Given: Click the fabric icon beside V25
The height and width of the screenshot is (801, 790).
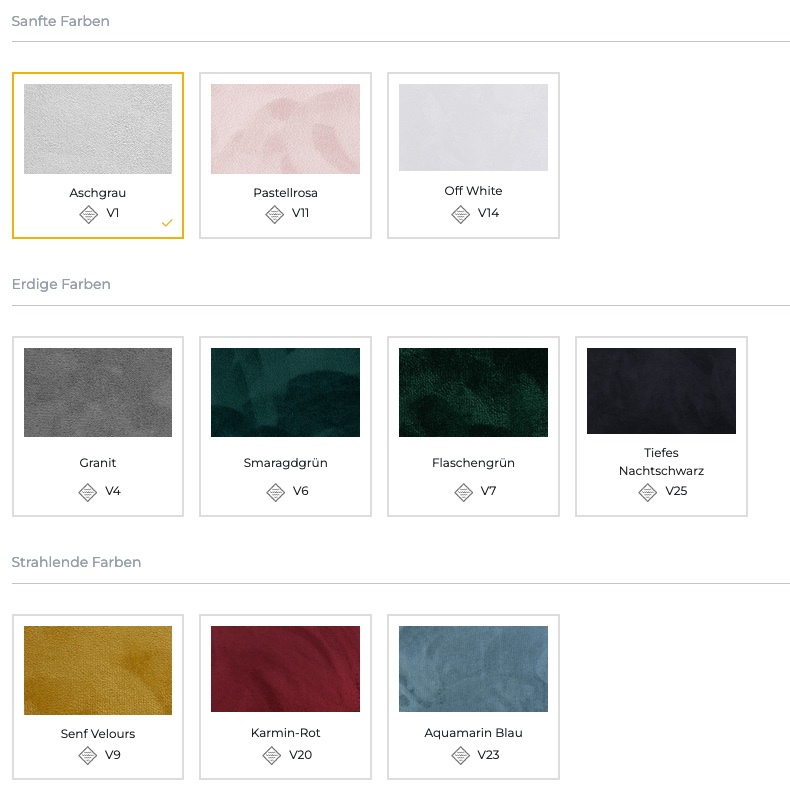Looking at the screenshot, I should pos(647,492).
